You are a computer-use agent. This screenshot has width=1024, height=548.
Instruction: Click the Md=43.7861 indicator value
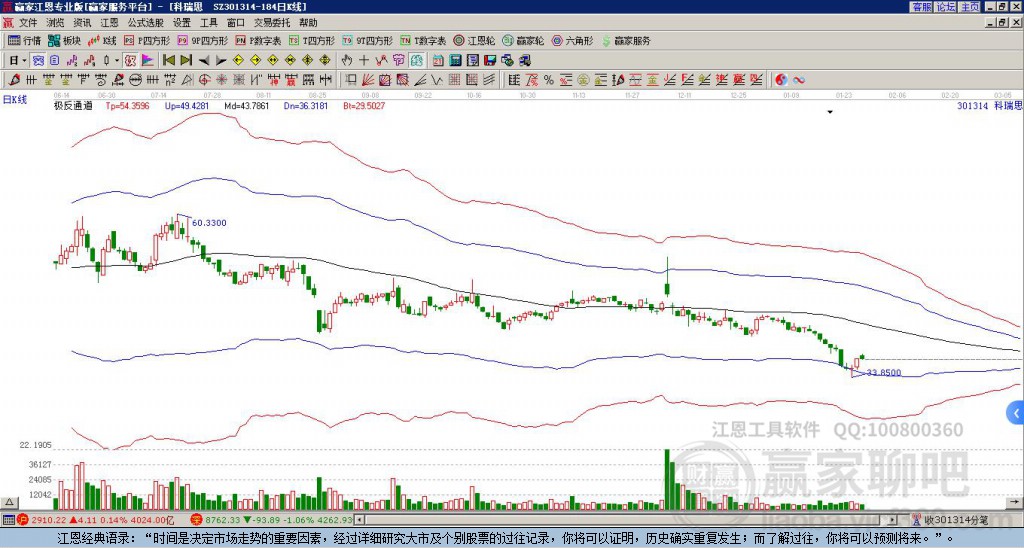[x=246, y=105]
